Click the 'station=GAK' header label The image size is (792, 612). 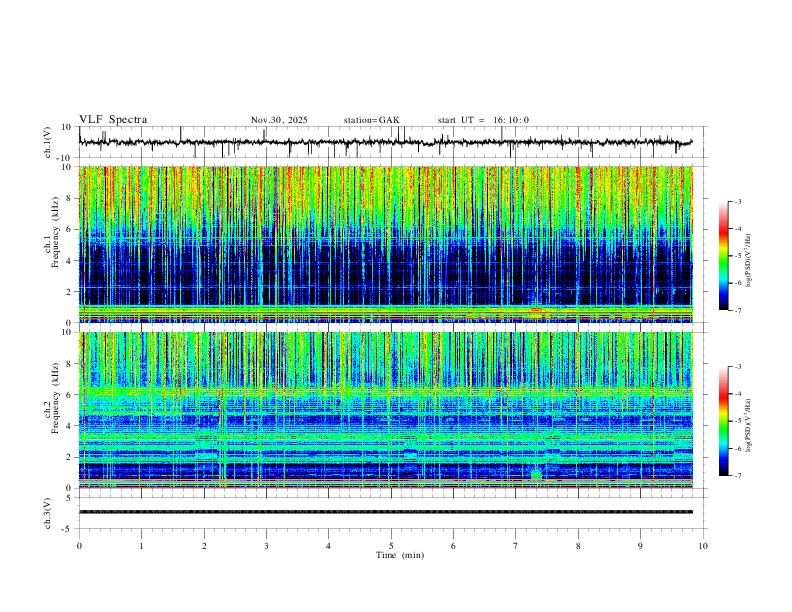[x=371, y=120]
